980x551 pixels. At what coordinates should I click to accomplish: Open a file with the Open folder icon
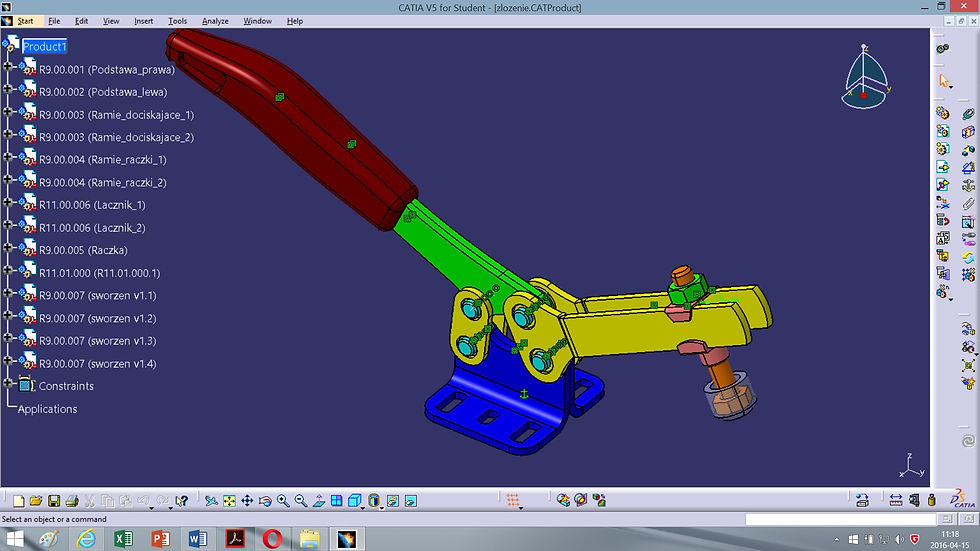point(36,500)
